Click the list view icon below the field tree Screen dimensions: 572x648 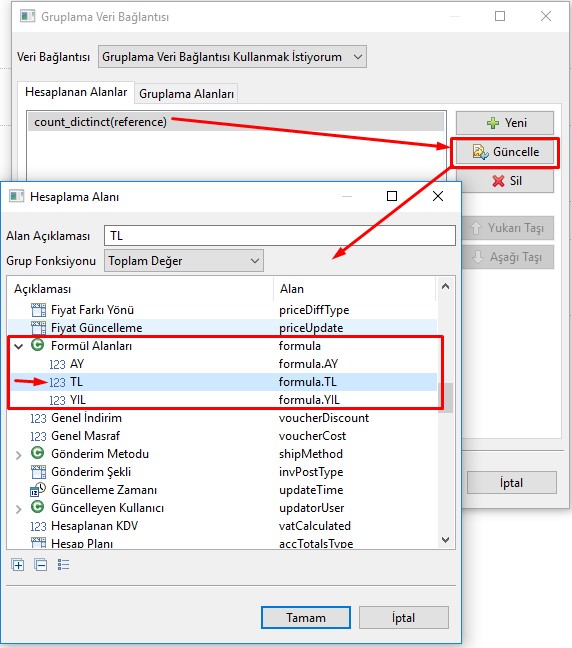(63, 565)
